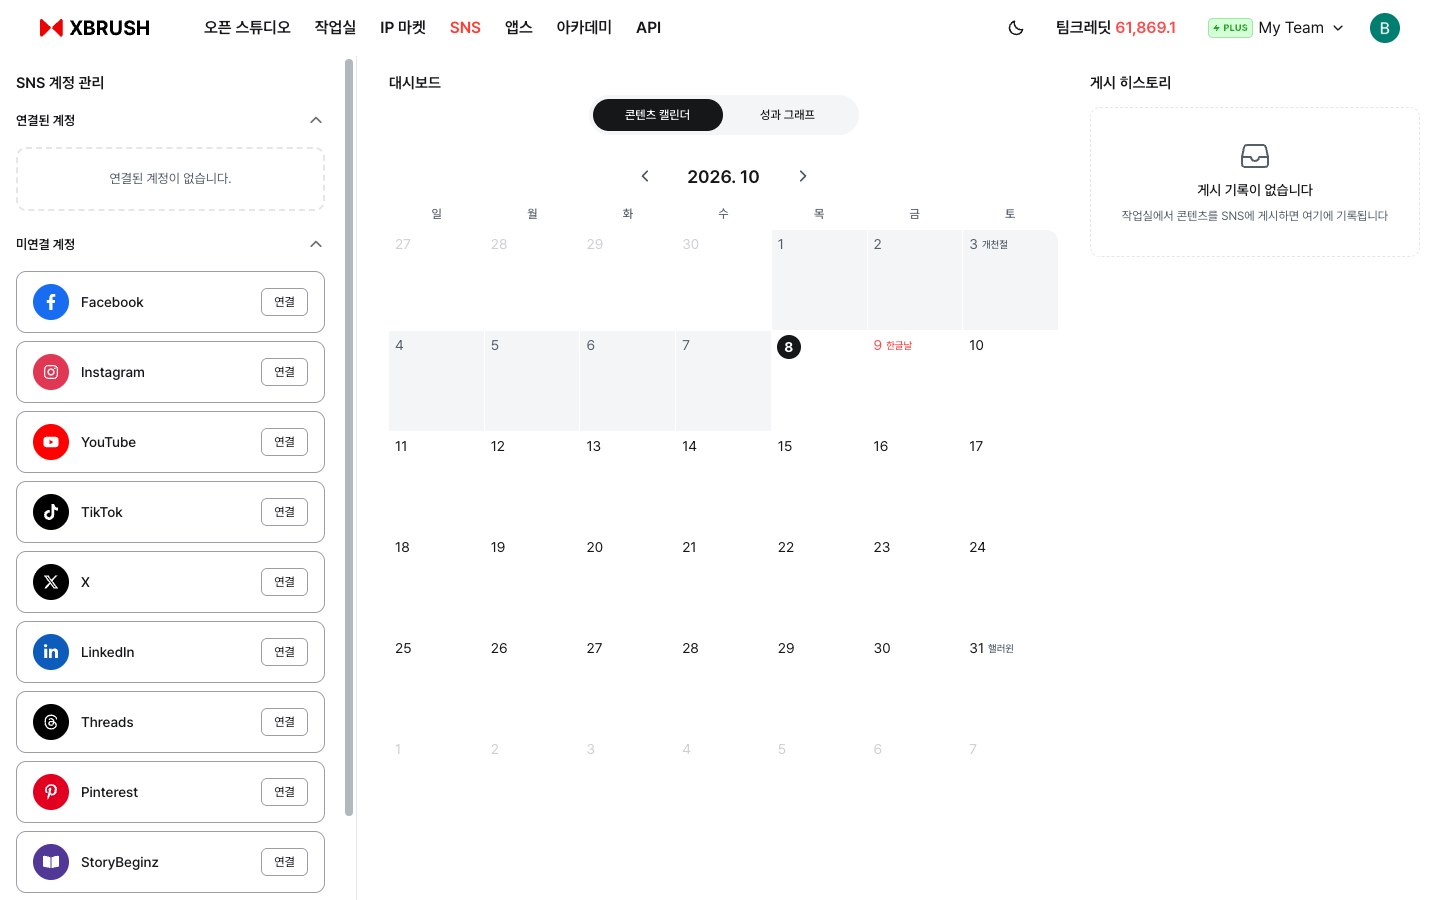Viewport: 1440px width, 900px height.
Task: Open the API menu item
Action: pyautogui.click(x=648, y=28)
